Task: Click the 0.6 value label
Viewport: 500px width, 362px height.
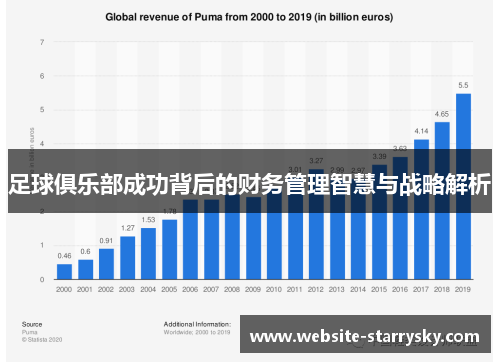Action: point(85,251)
